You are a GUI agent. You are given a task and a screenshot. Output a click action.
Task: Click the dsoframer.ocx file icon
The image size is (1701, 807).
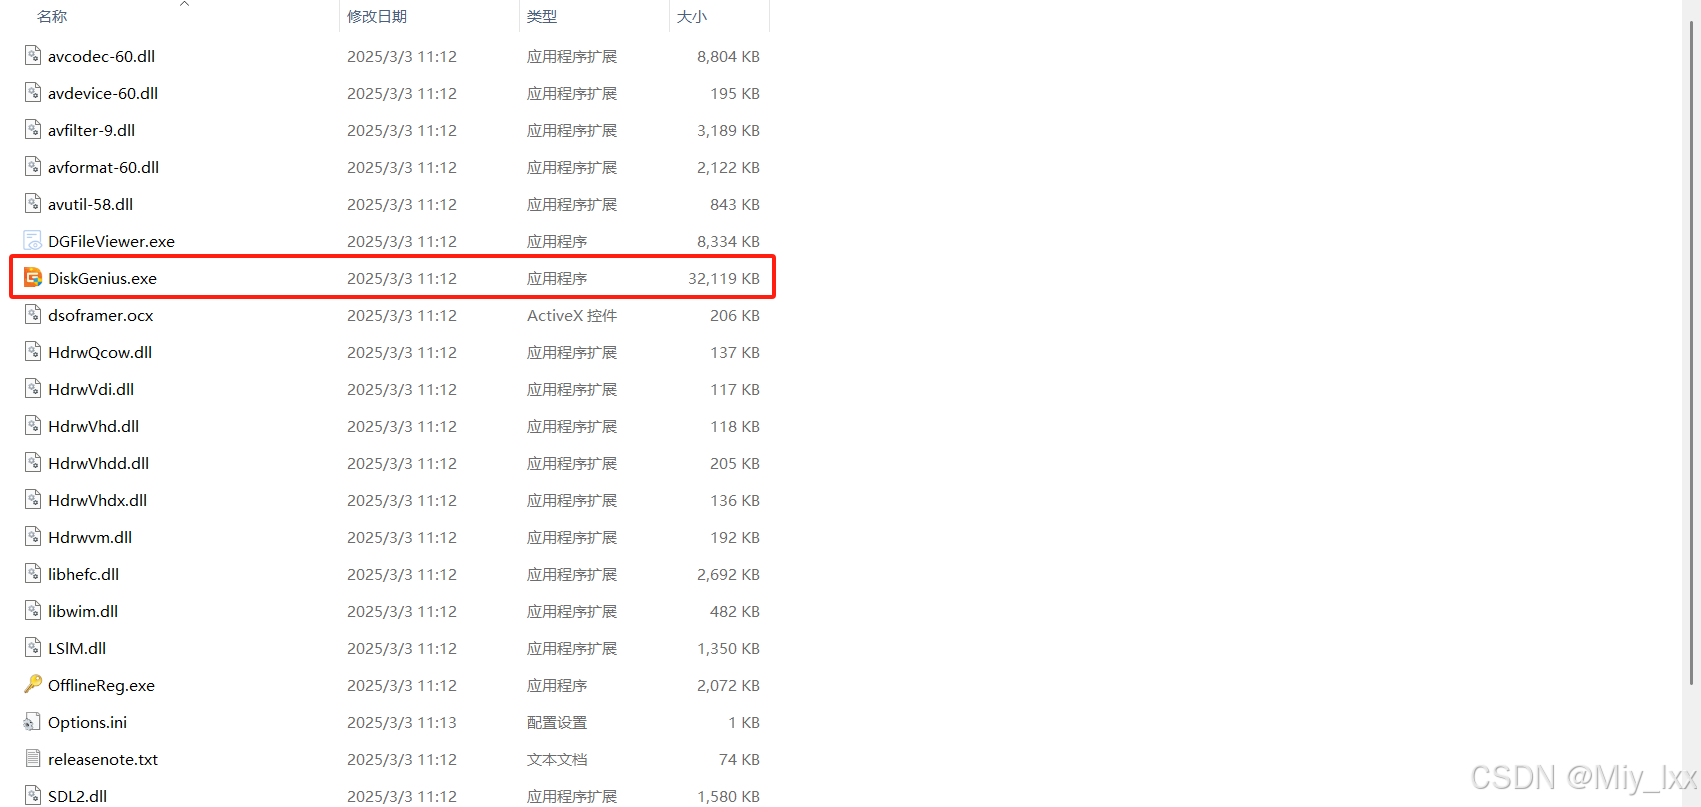point(33,315)
